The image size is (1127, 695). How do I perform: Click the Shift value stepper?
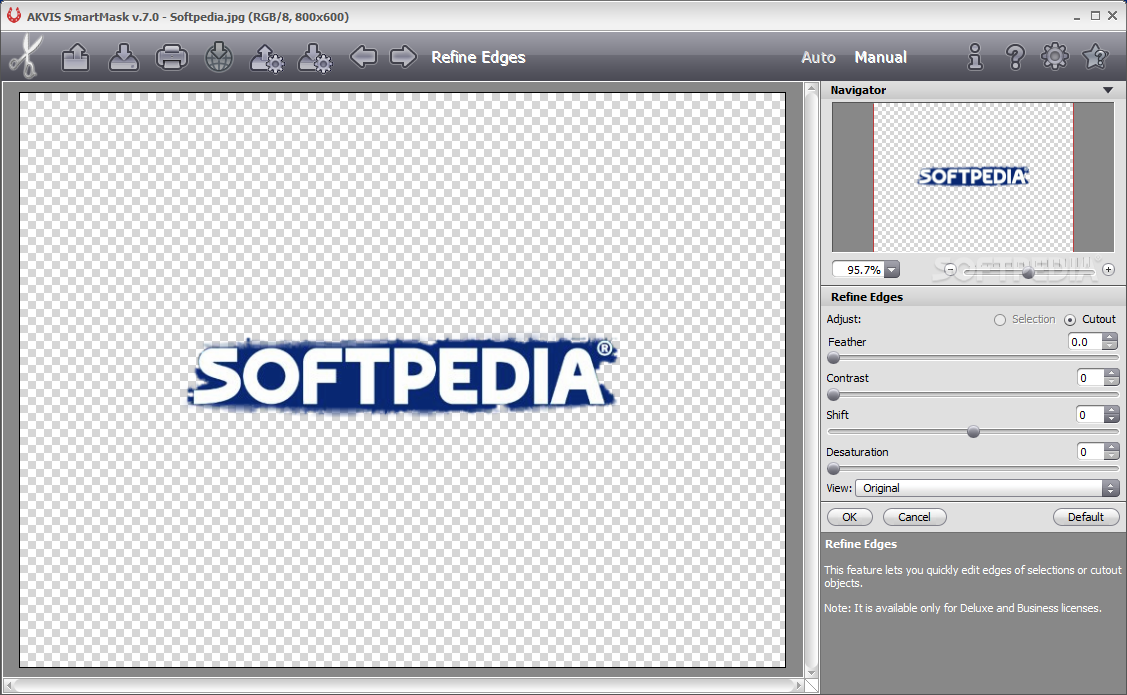pos(1112,415)
